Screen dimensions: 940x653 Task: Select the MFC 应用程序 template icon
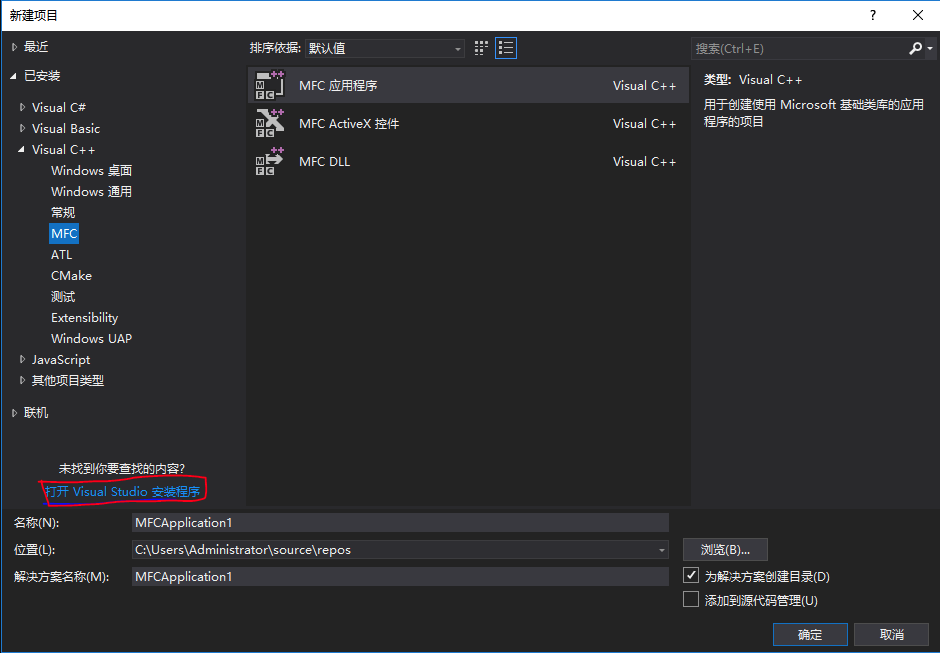coord(270,85)
